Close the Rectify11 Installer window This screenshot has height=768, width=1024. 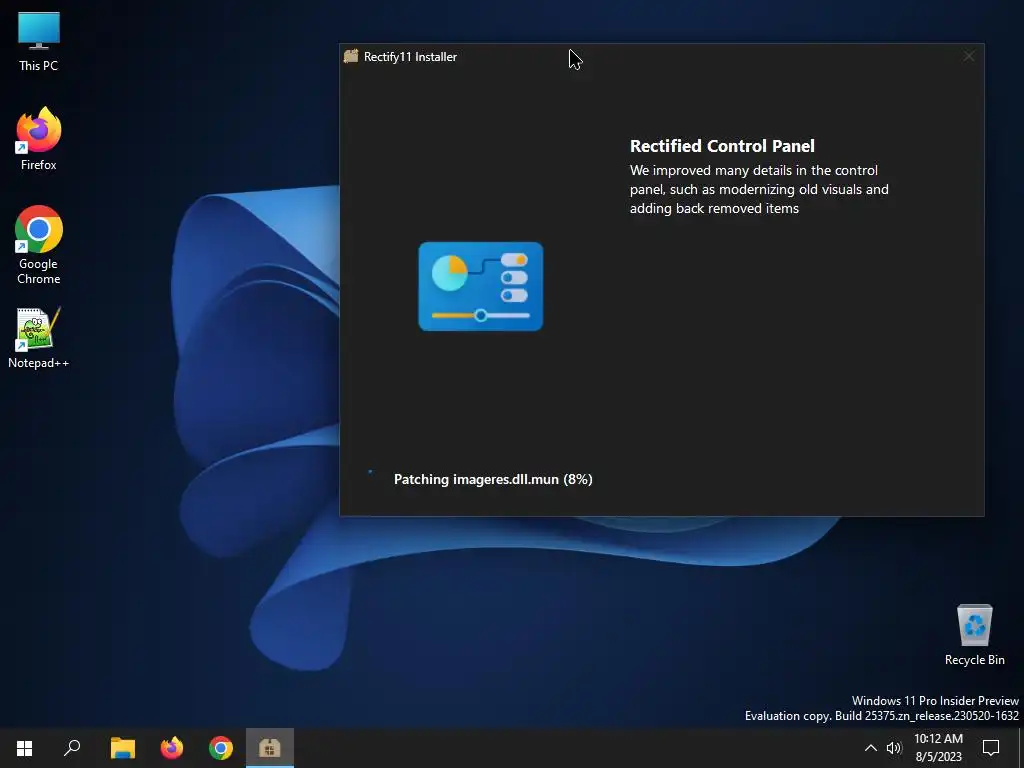968,56
